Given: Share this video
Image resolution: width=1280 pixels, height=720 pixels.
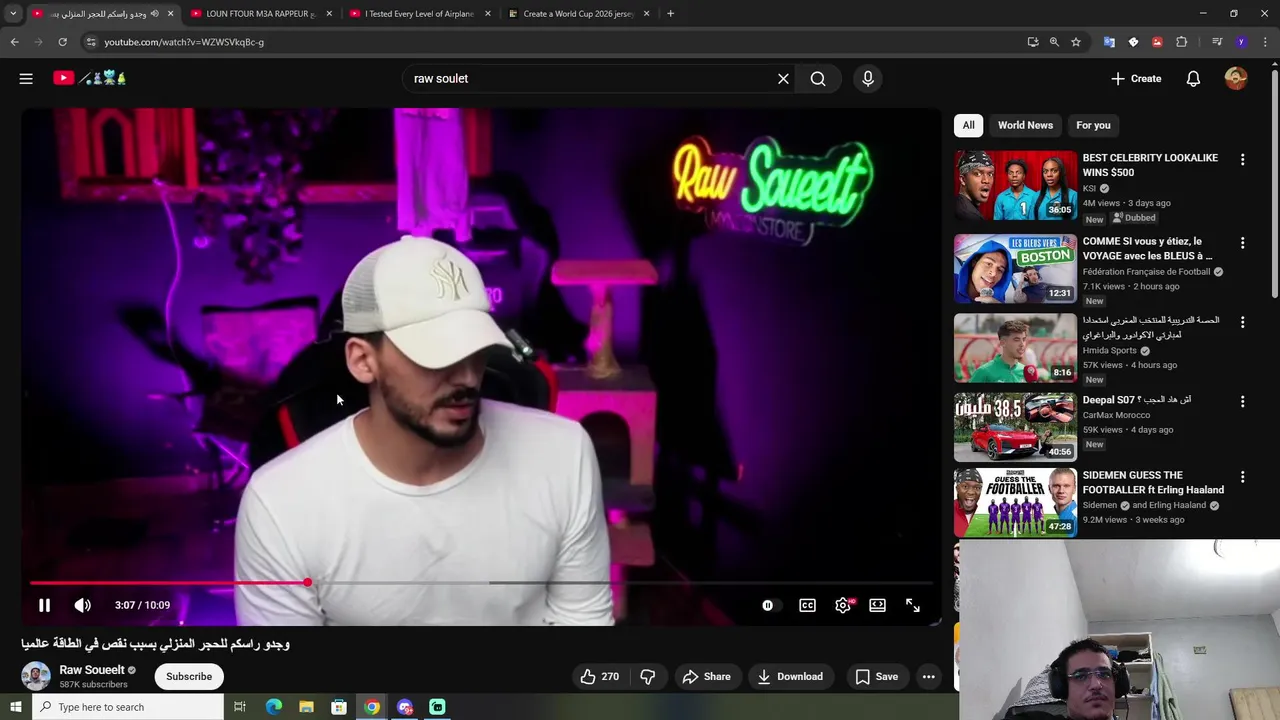Looking at the screenshot, I should [x=706, y=677].
